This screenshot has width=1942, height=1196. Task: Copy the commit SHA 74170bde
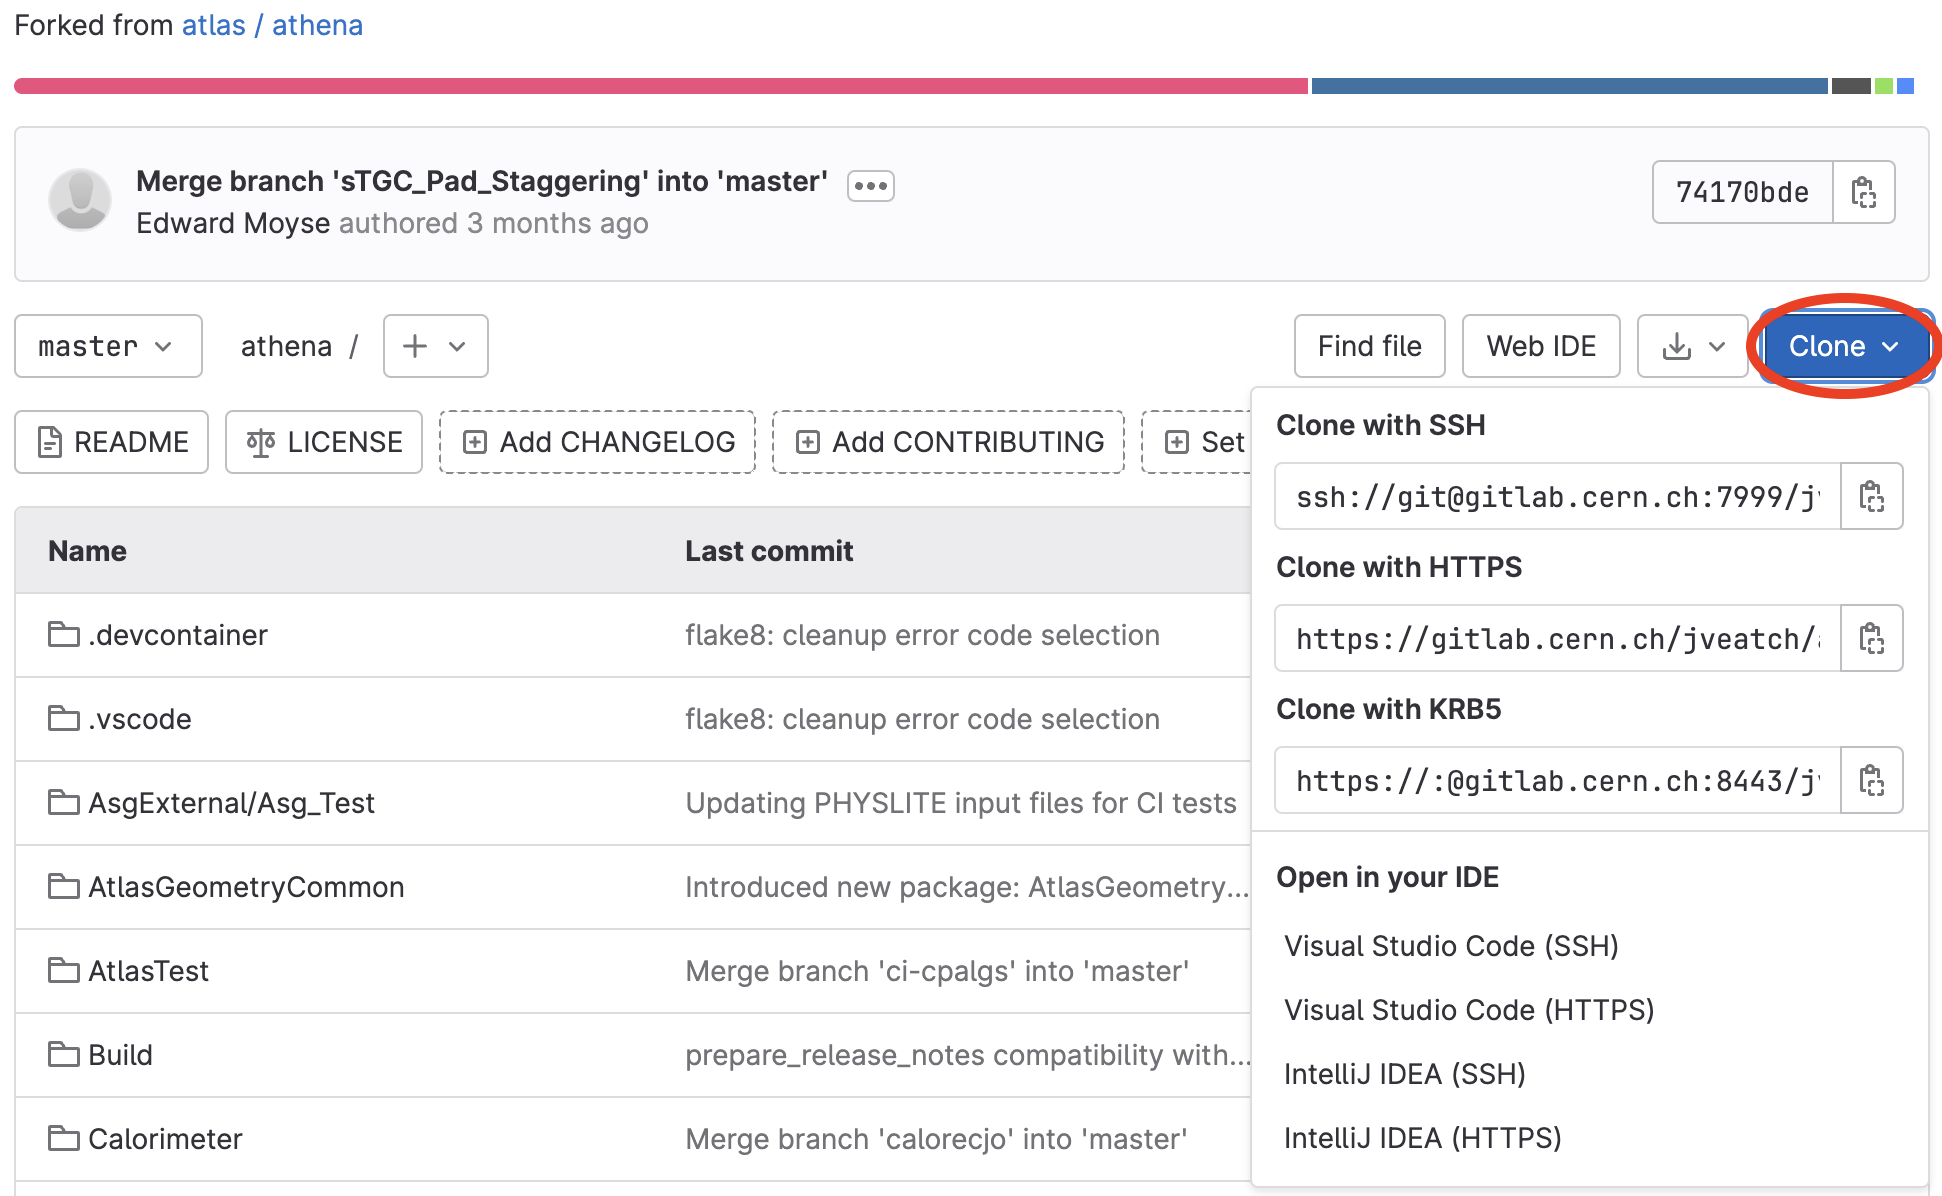(1863, 192)
